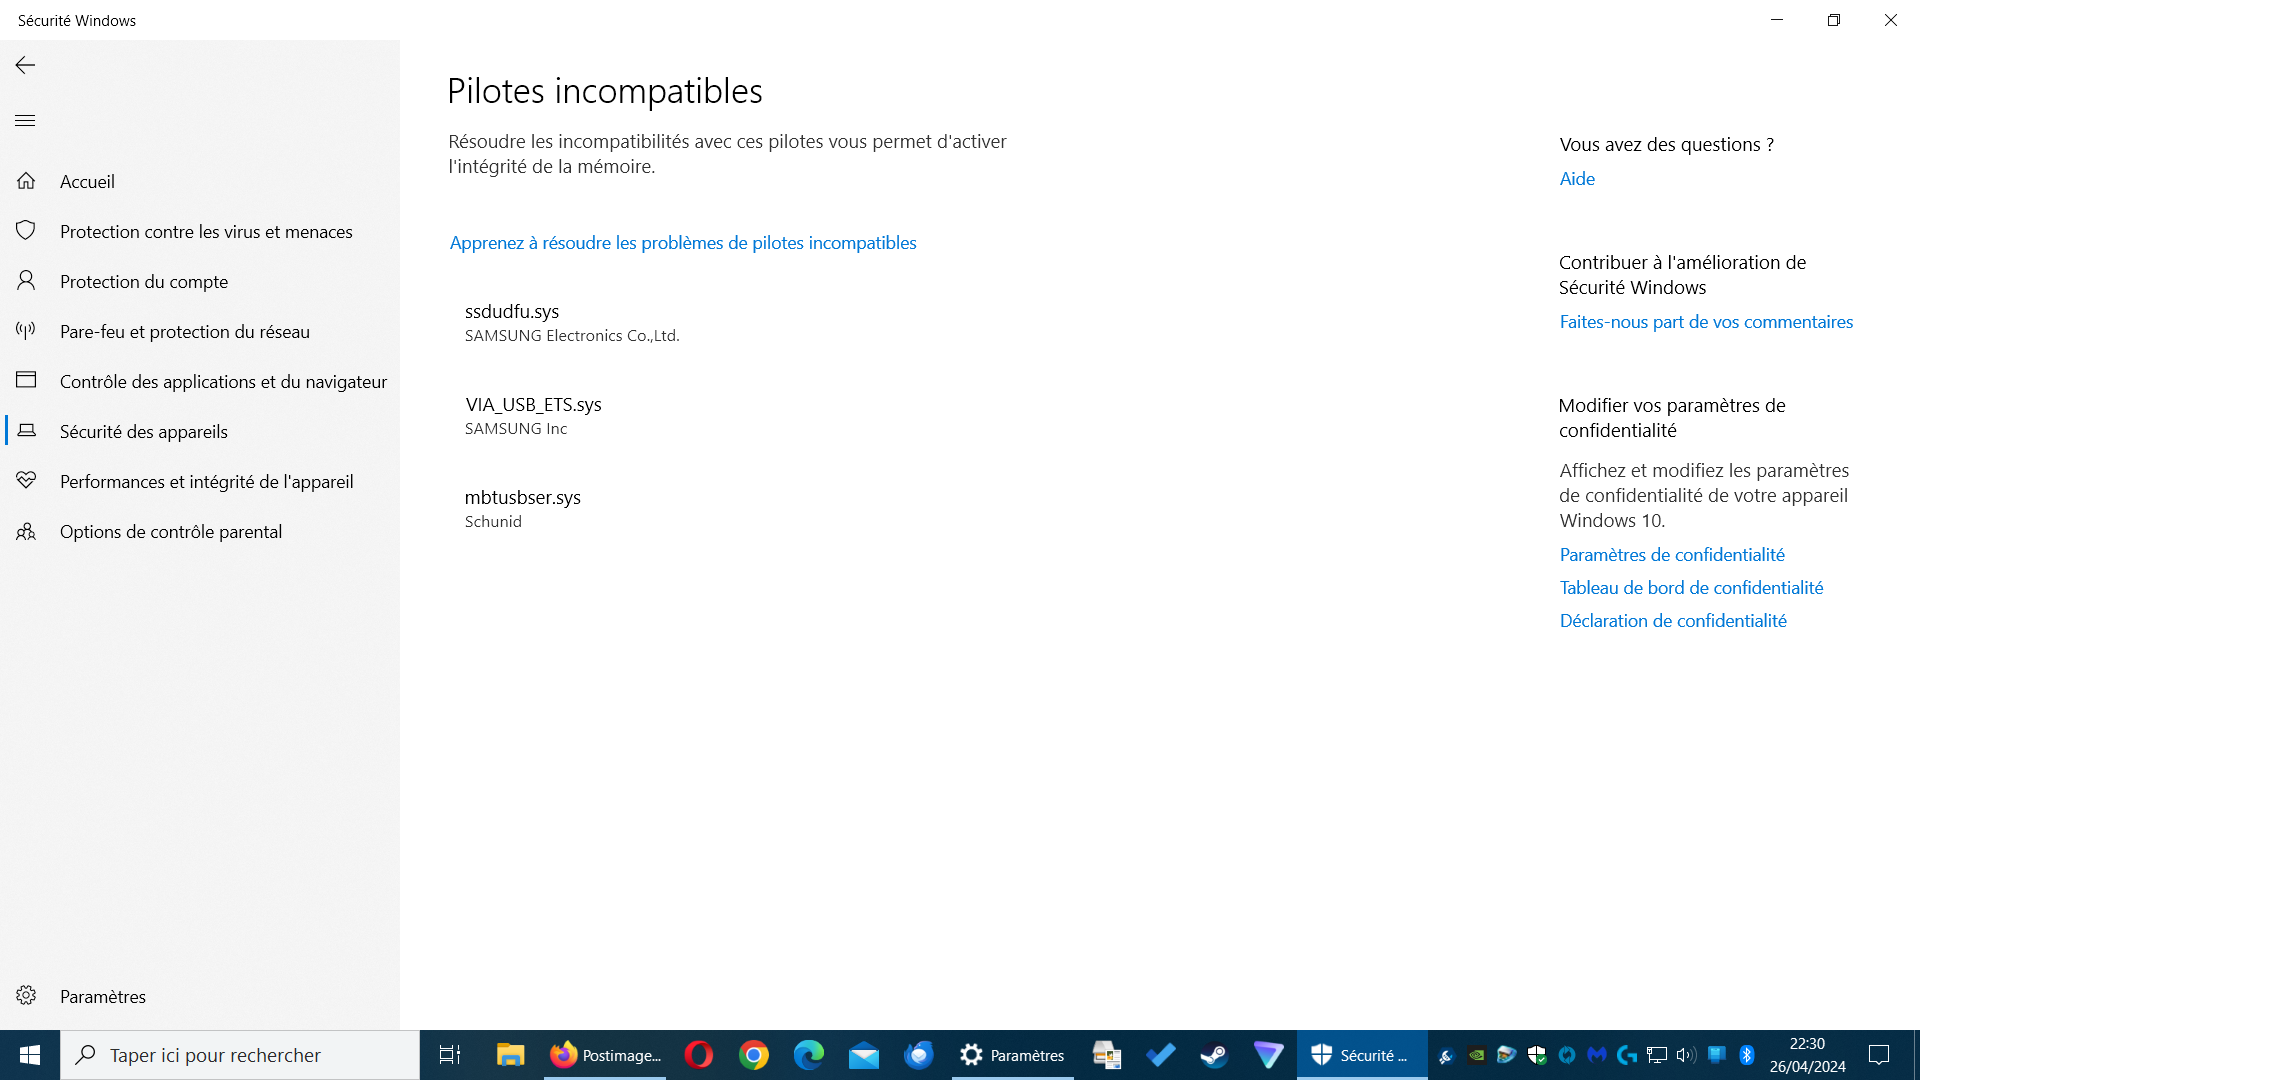
Task: Open Paramètres gear in sidebar
Action: [x=27, y=996]
